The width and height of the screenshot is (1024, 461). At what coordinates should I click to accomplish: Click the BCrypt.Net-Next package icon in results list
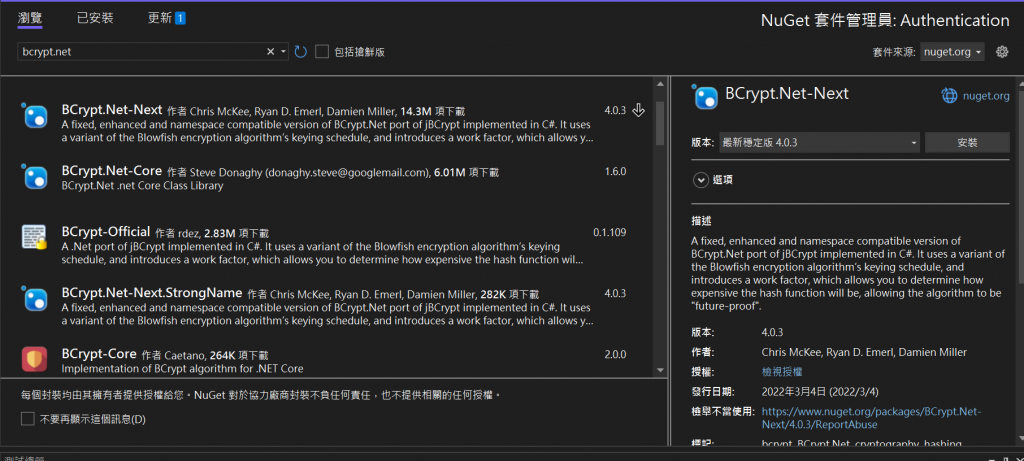pyautogui.click(x=35, y=116)
